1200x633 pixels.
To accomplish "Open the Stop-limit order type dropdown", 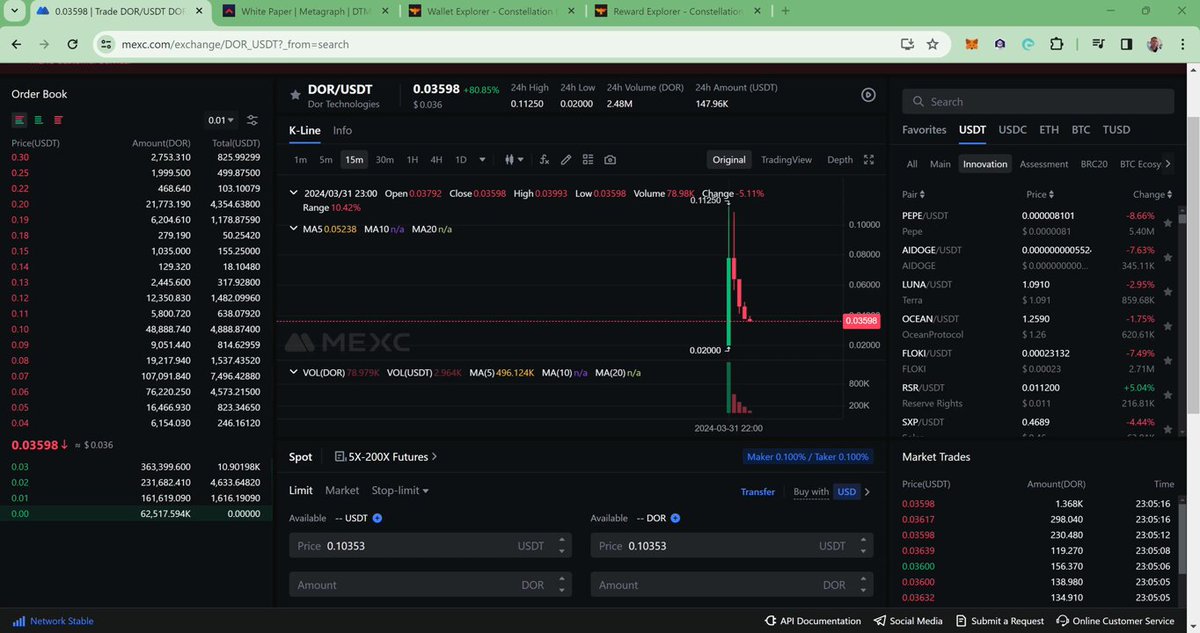I will coord(400,491).
